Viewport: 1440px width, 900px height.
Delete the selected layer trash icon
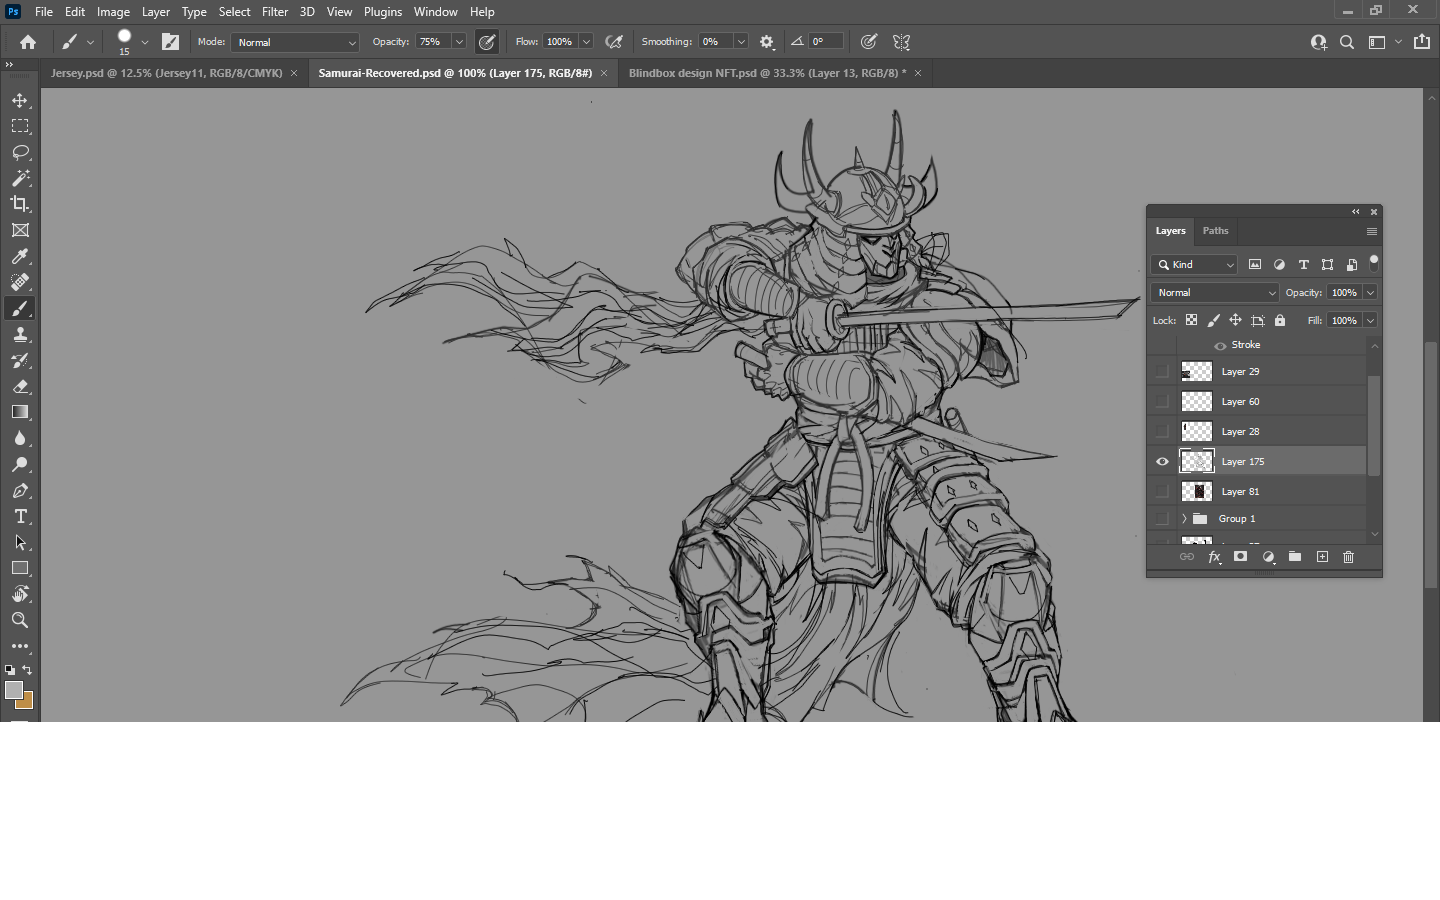pos(1348,557)
